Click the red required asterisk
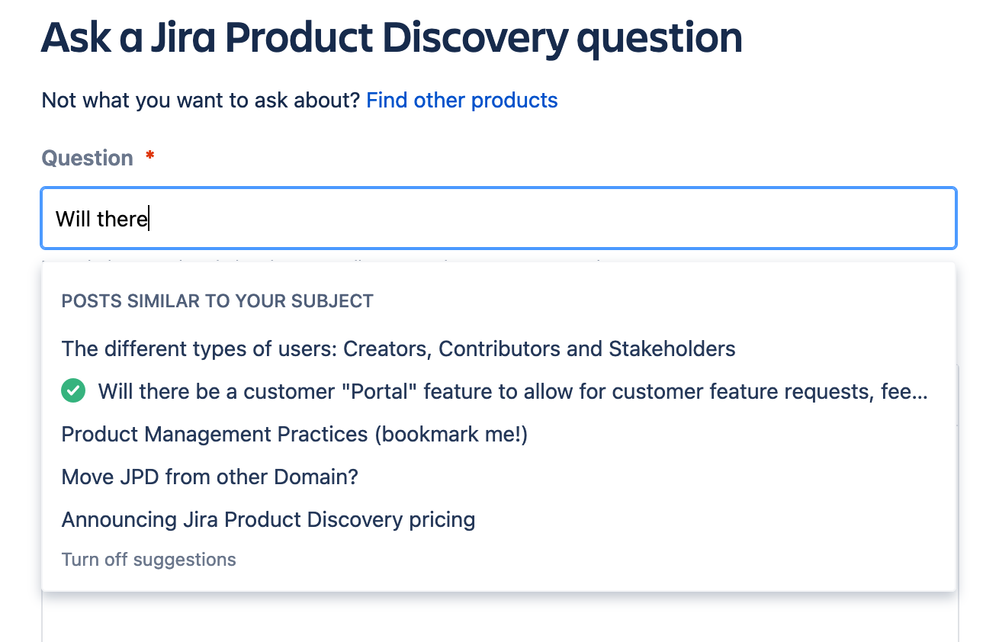999x642 pixels. [x=150, y=157]
